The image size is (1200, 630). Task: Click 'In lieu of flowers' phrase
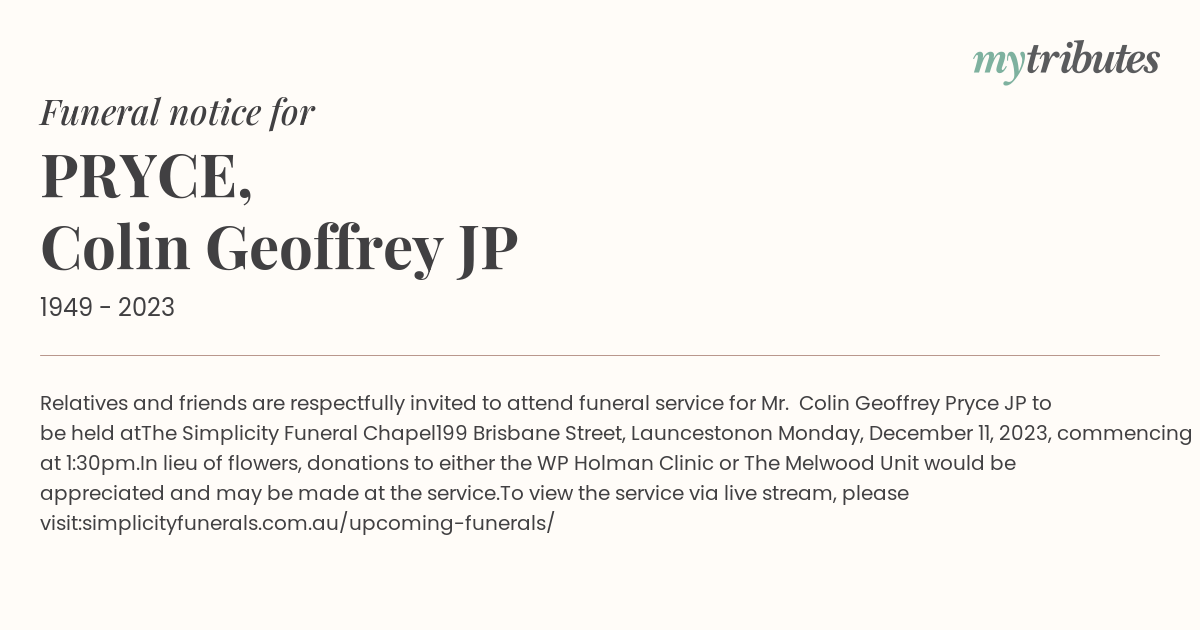(221, 463)
